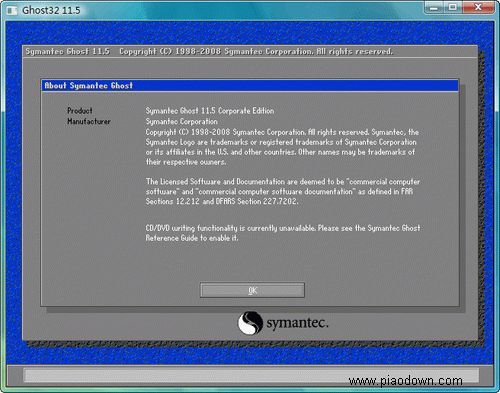Click the 'About Symantec Ghost' dialog title
The width and height of the screenshot is (500, 393).
[88, 86]
